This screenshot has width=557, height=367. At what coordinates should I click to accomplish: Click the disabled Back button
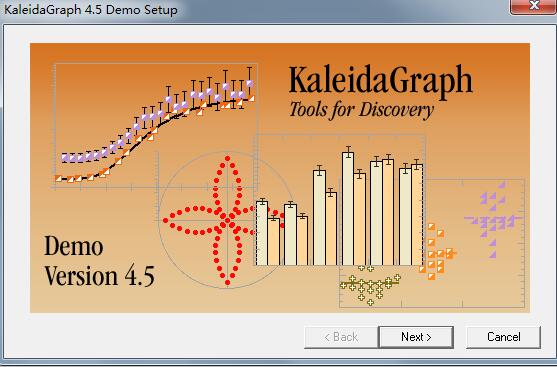[x=341, y=337]
